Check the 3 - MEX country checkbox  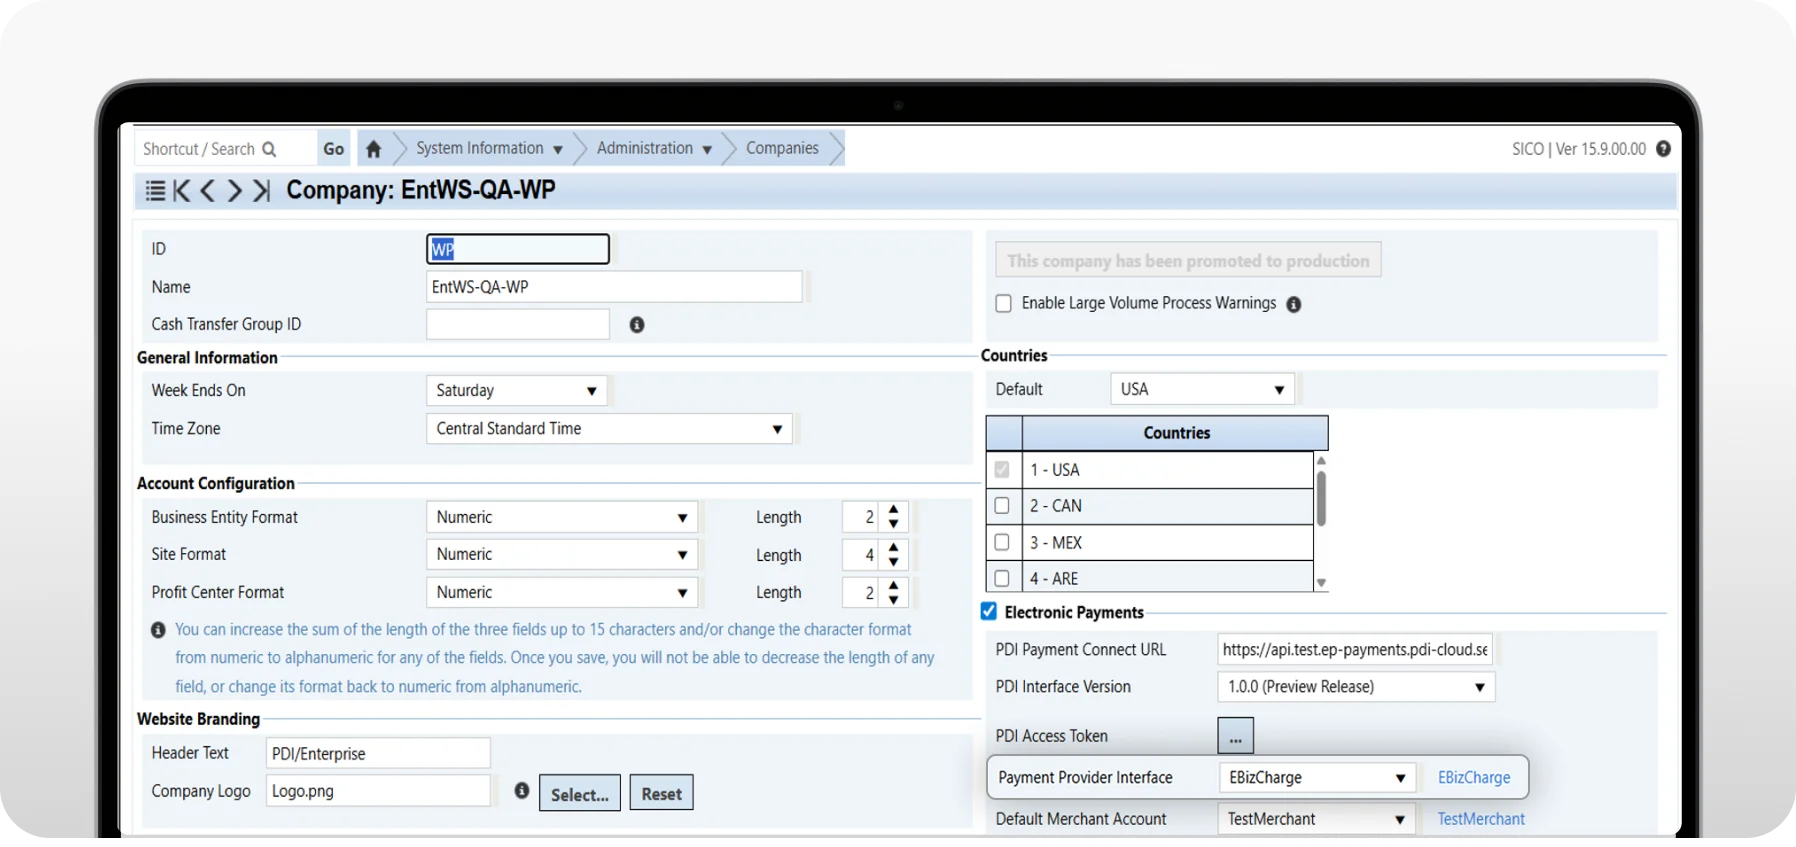[x=1002, y=542]
